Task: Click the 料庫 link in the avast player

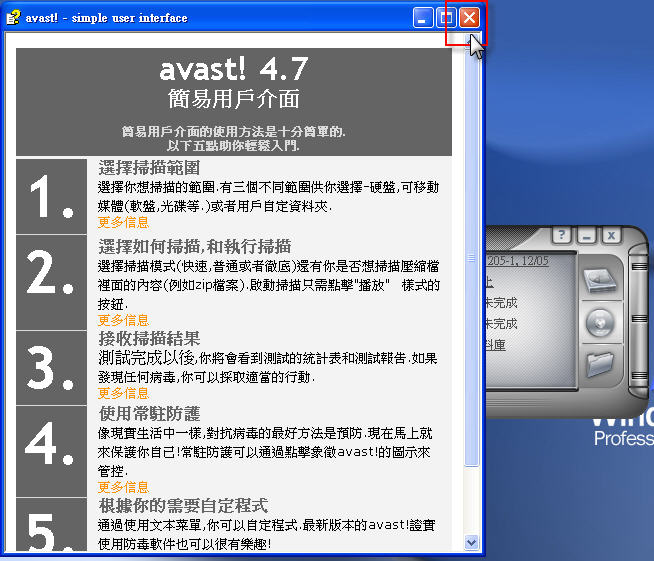Action: pos(496,345)
